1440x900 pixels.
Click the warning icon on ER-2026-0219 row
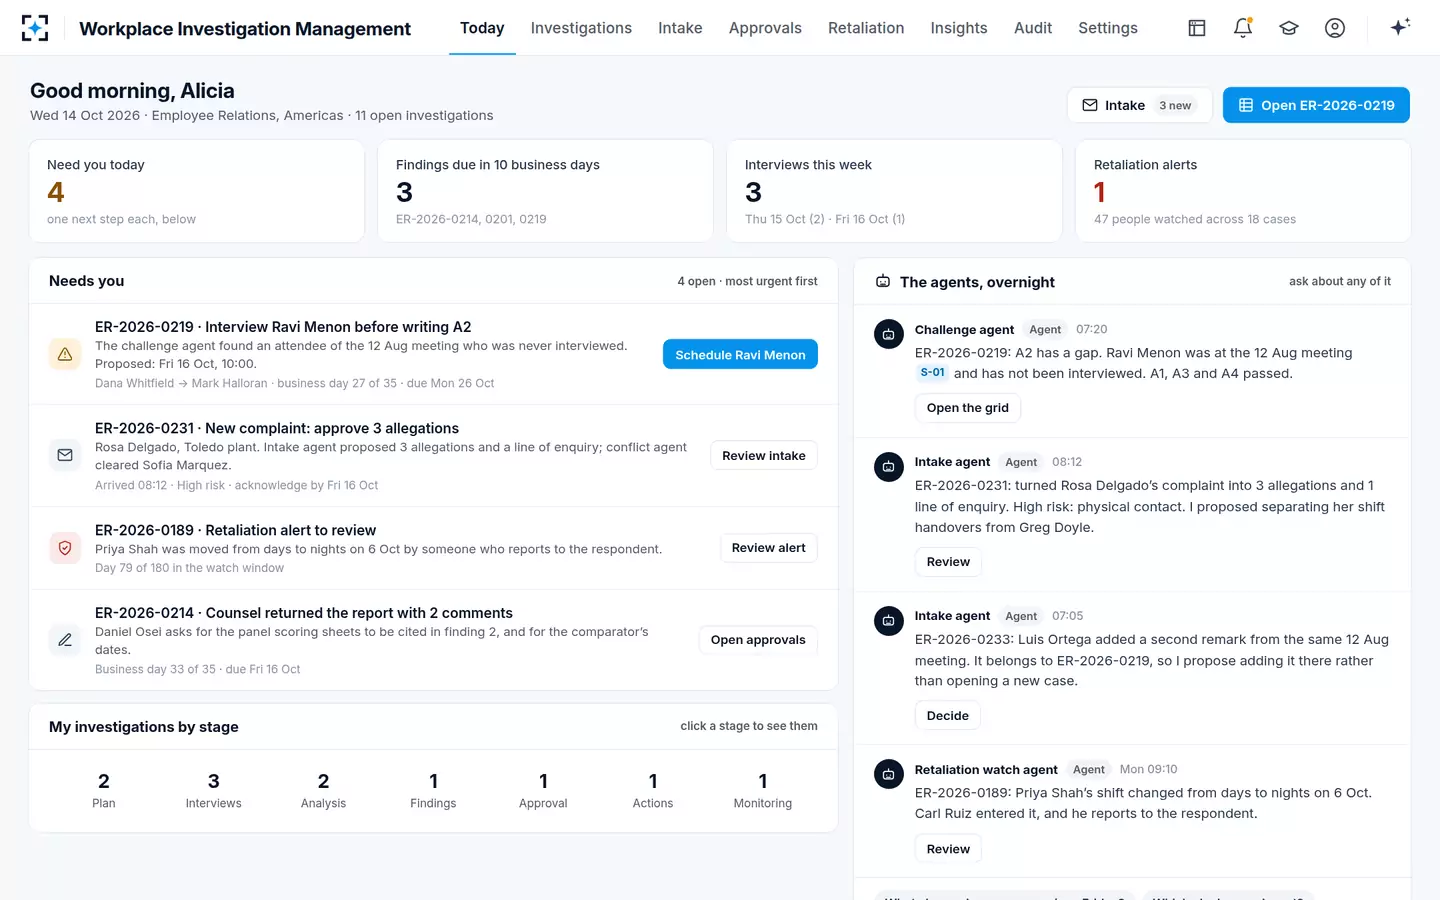tap(65, 354)
